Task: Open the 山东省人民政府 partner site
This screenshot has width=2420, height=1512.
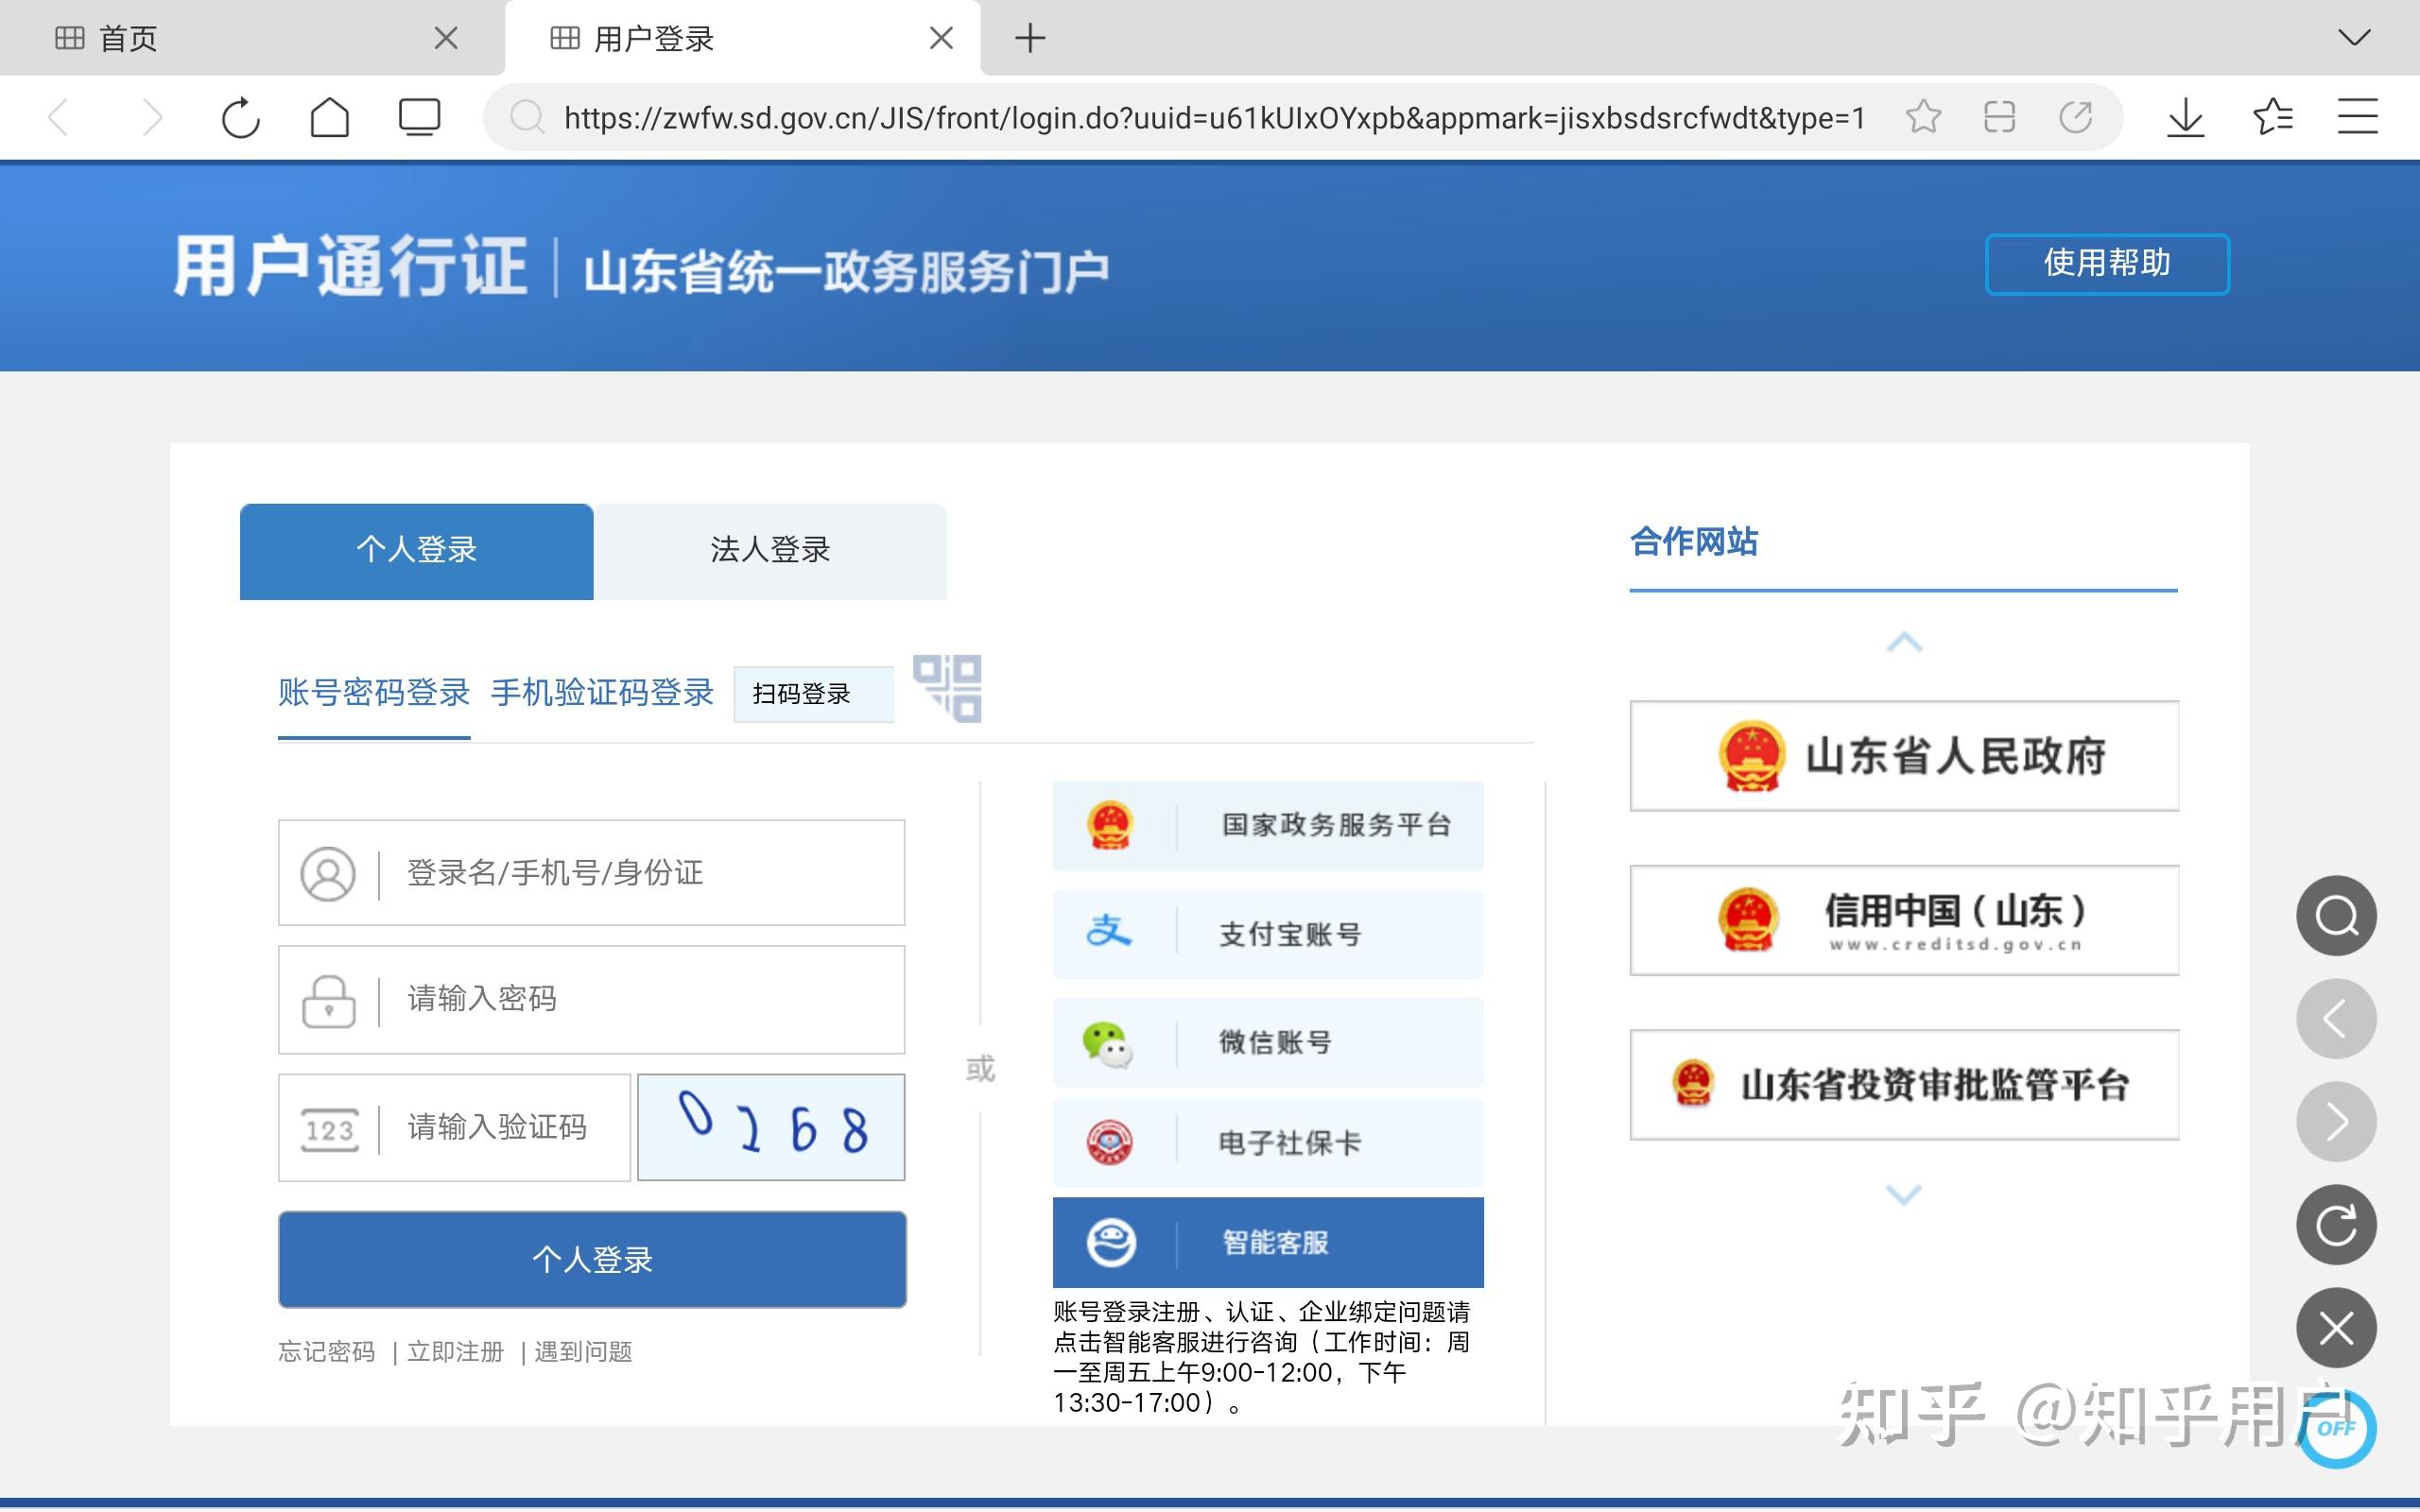Action: [x=1904, y=756]
